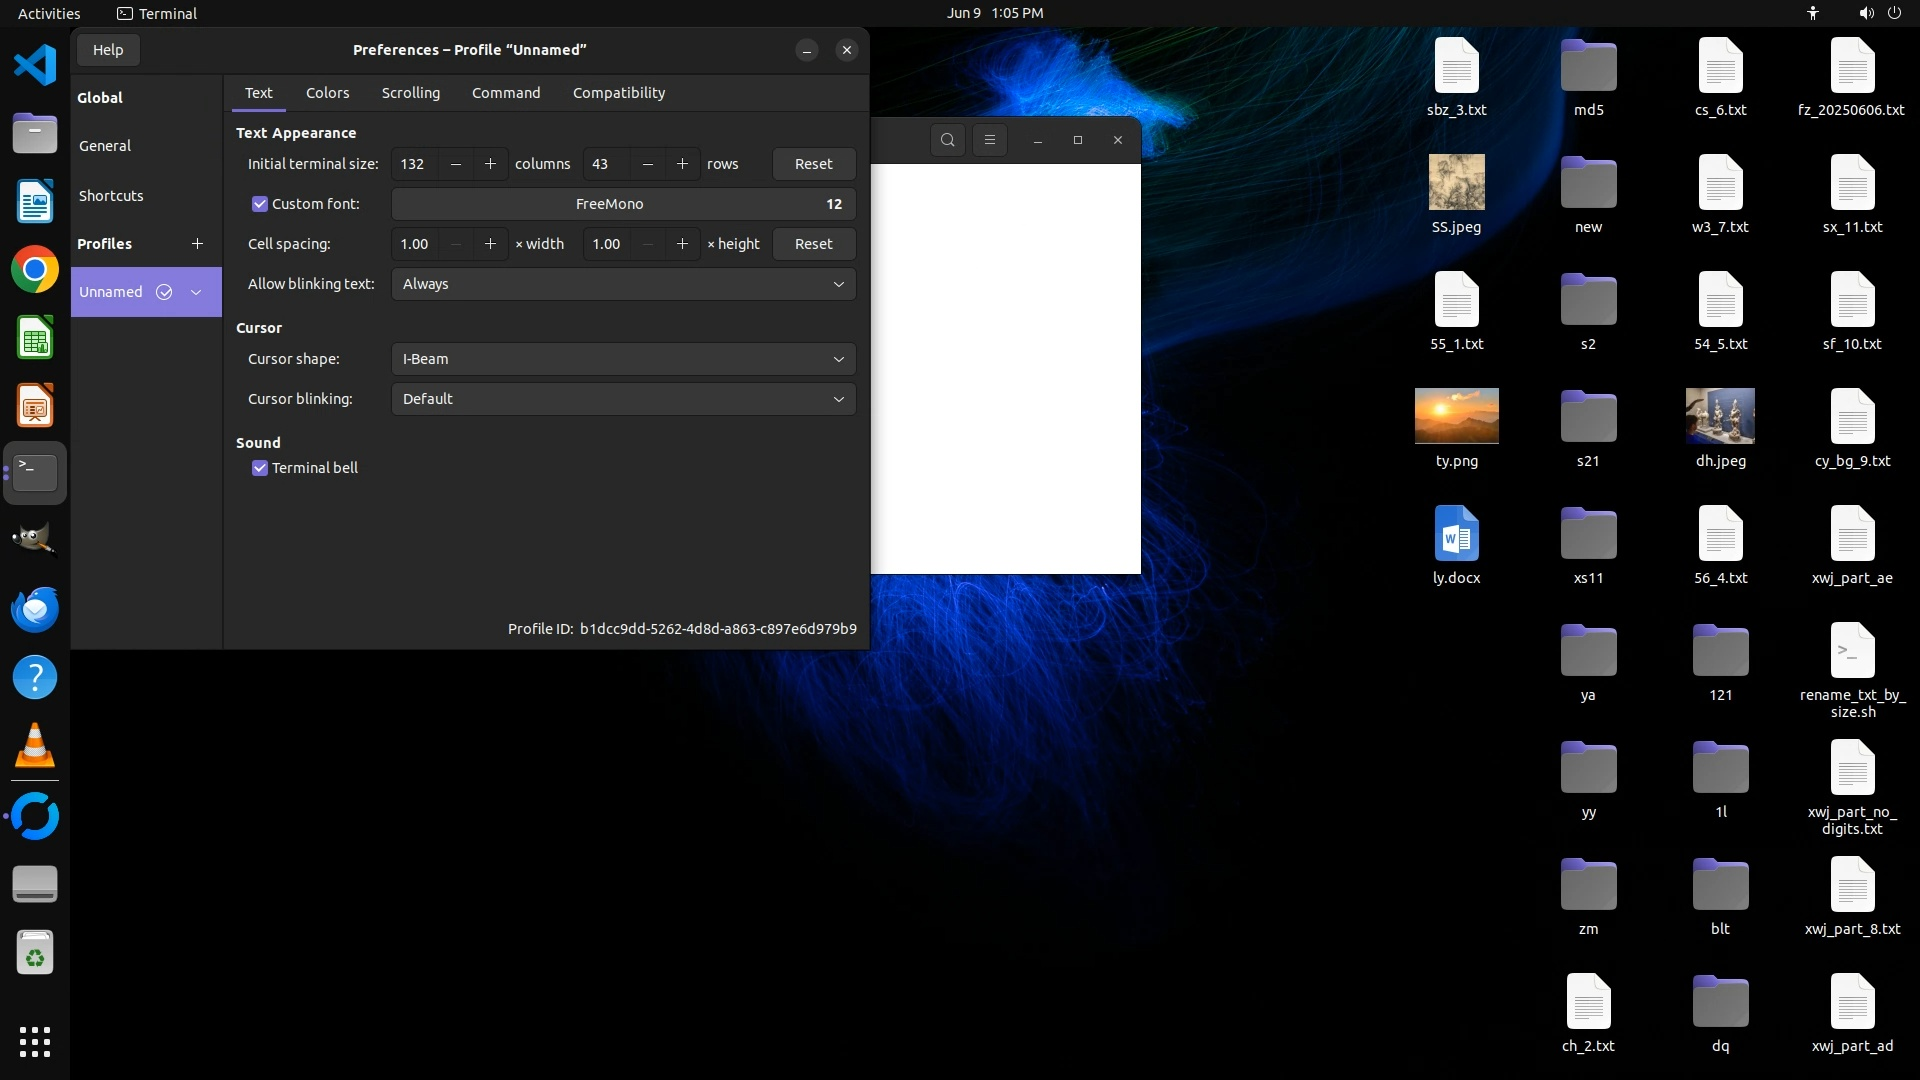The image size is (1920, 1080).
Task: Open the Shortcuts section in sidebar
Action: click(x=111, y=196)
